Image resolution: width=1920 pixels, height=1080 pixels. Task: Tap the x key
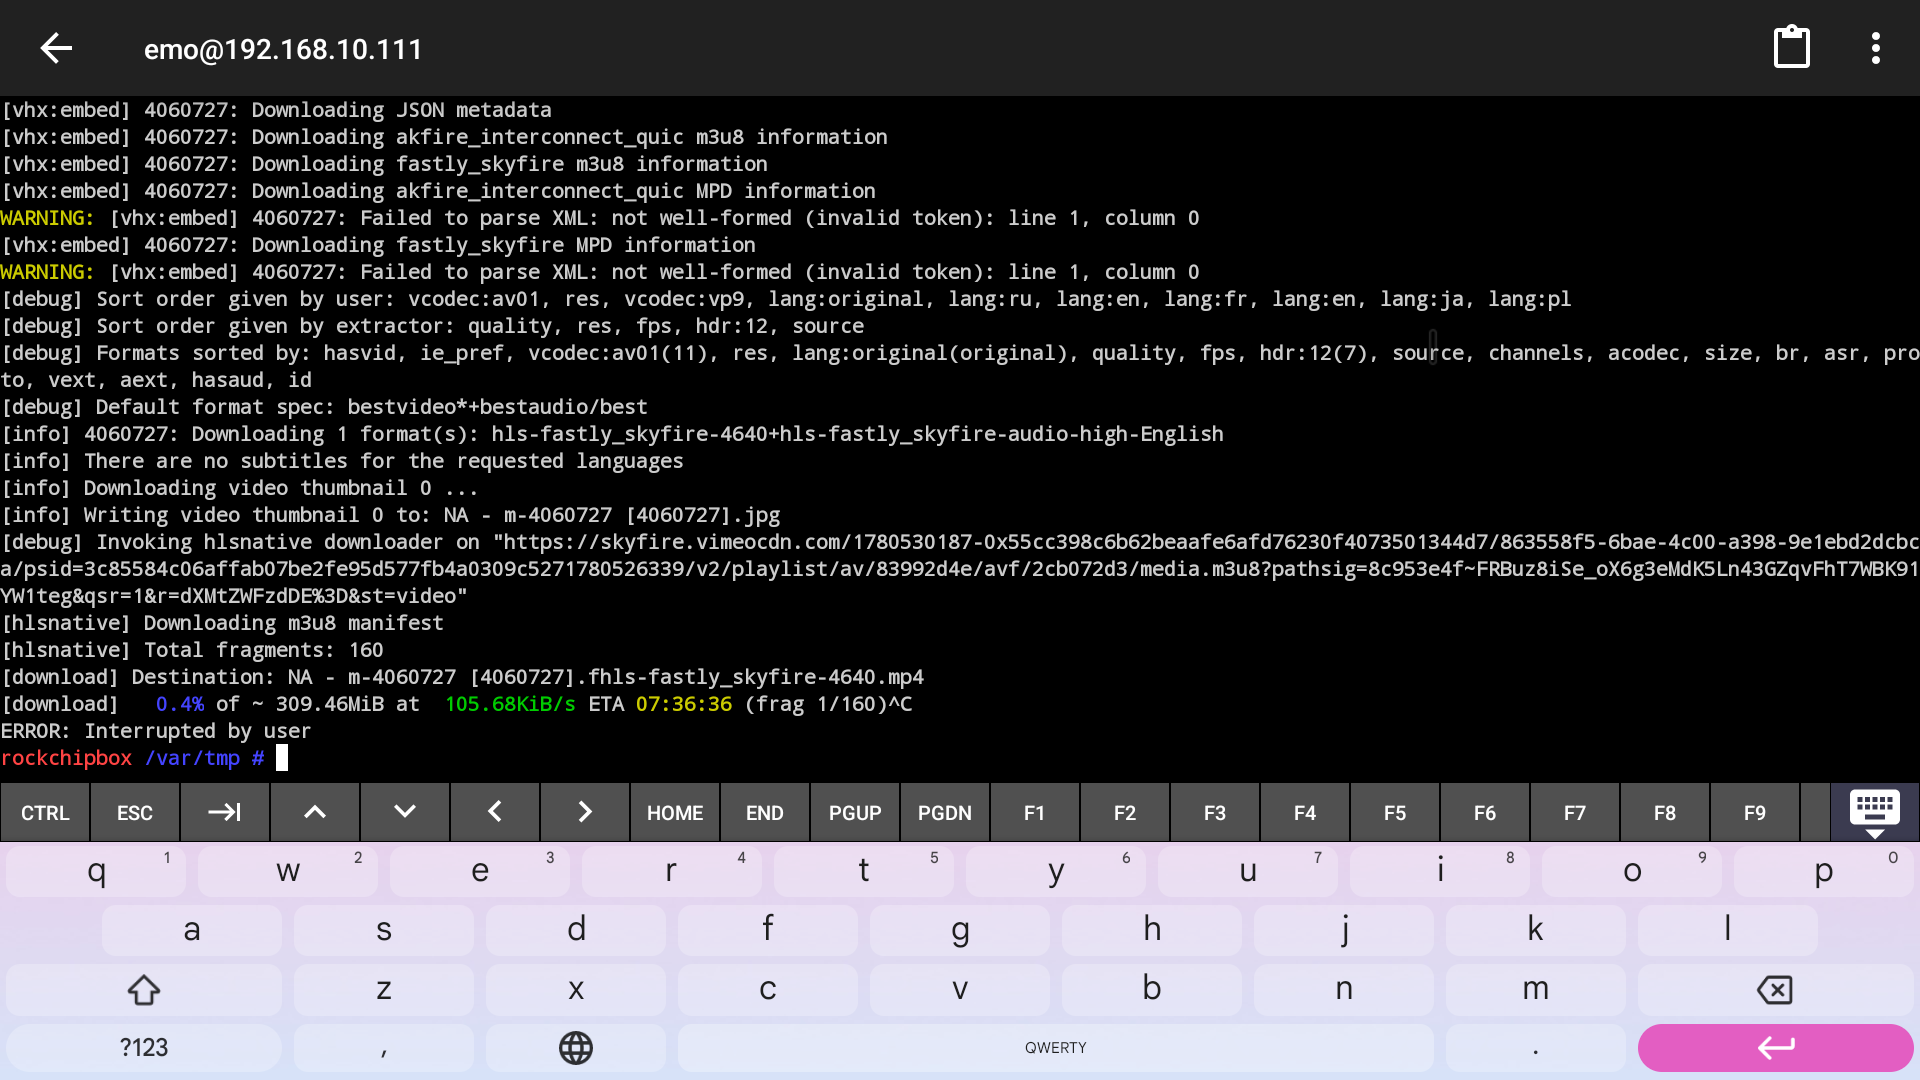point(576,989)
